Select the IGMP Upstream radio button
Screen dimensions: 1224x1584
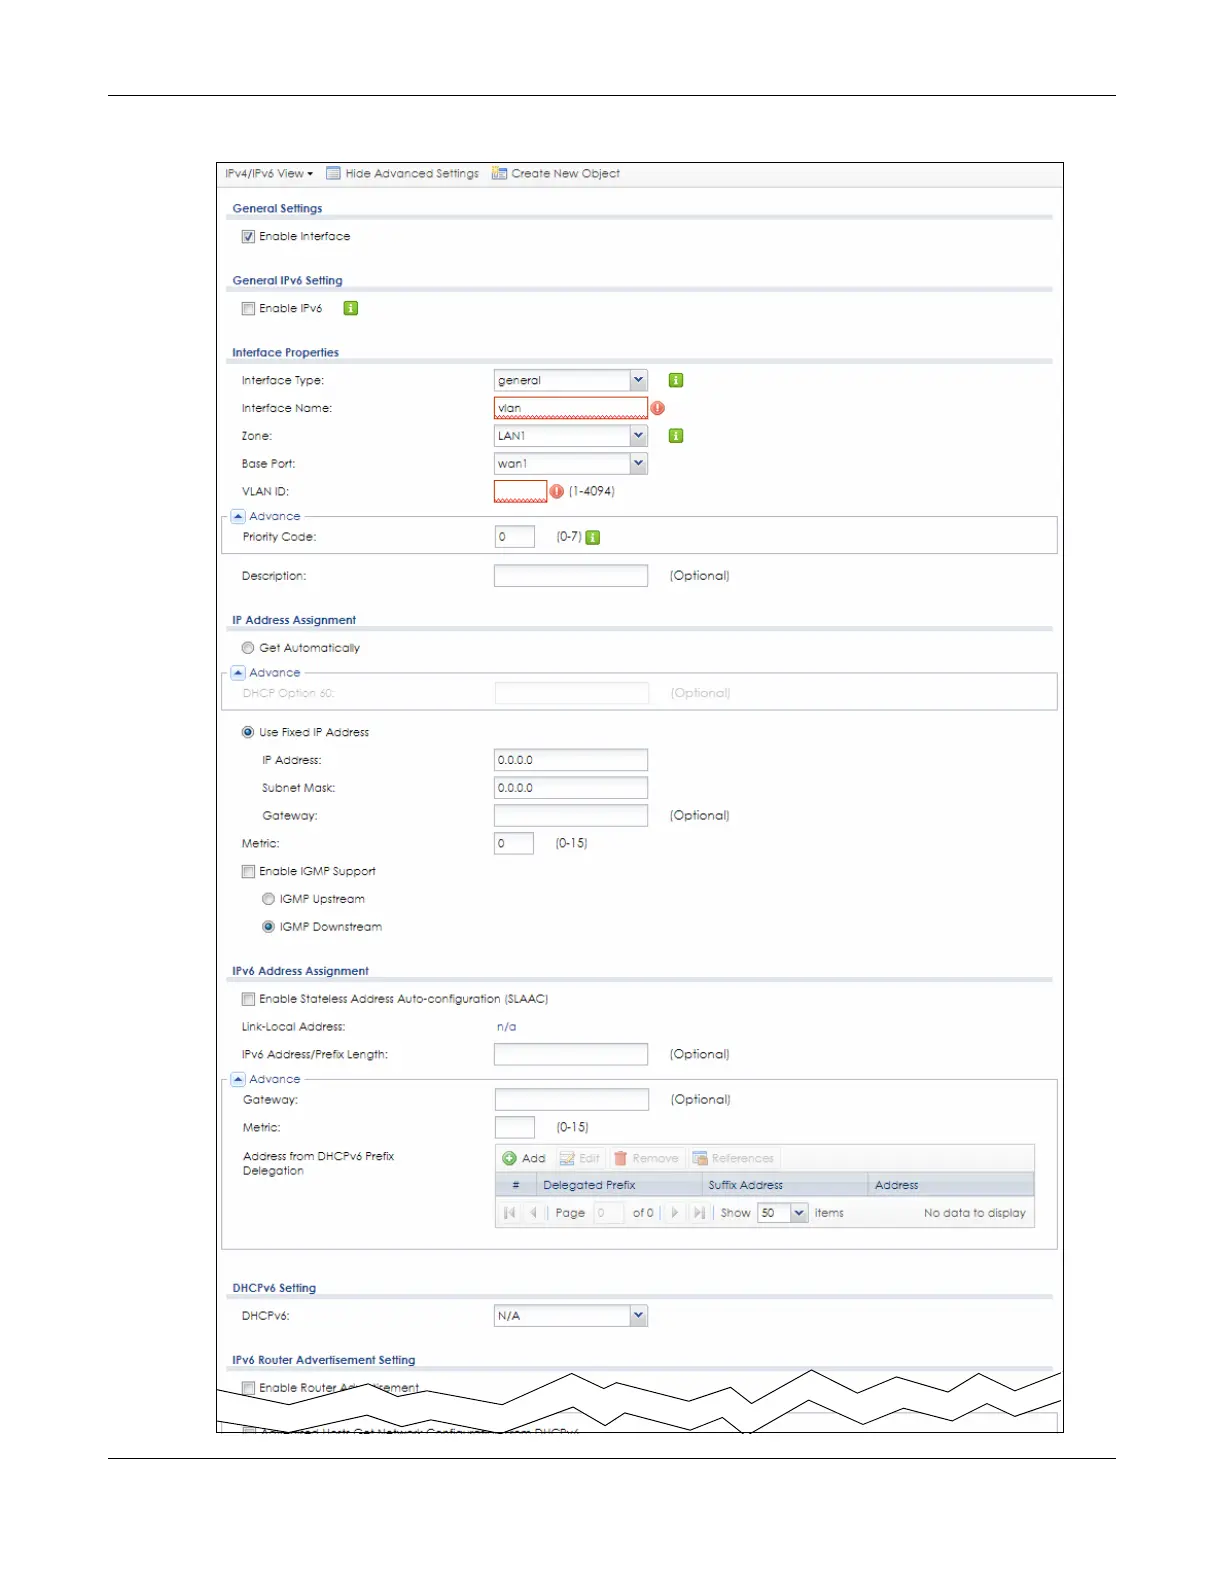click(x=268, y=899)
